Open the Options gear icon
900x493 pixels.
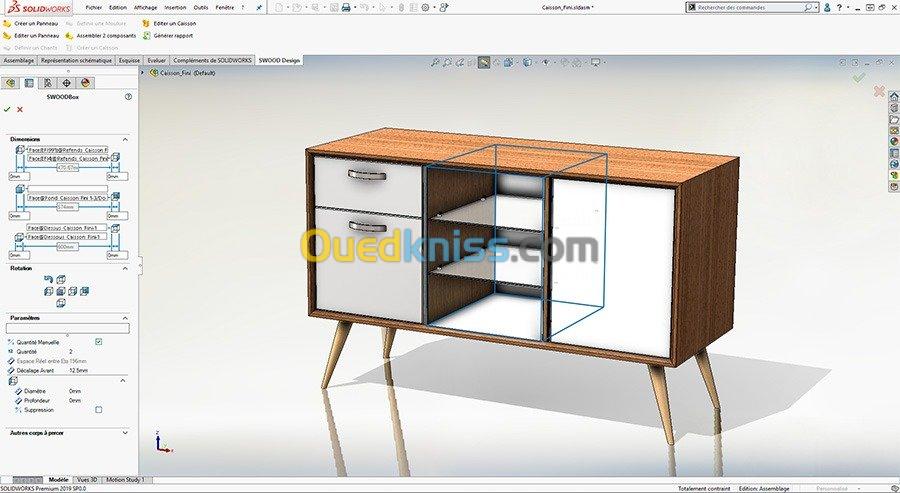426,7
